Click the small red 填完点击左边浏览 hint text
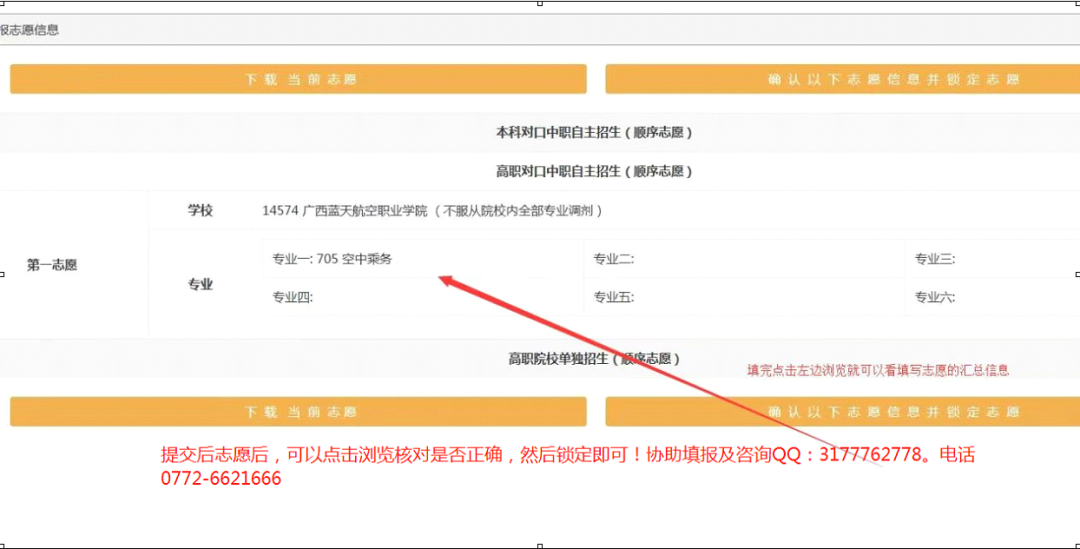Image resolution: width=1080 pixels, height=549 pixels. pos(878,370)
